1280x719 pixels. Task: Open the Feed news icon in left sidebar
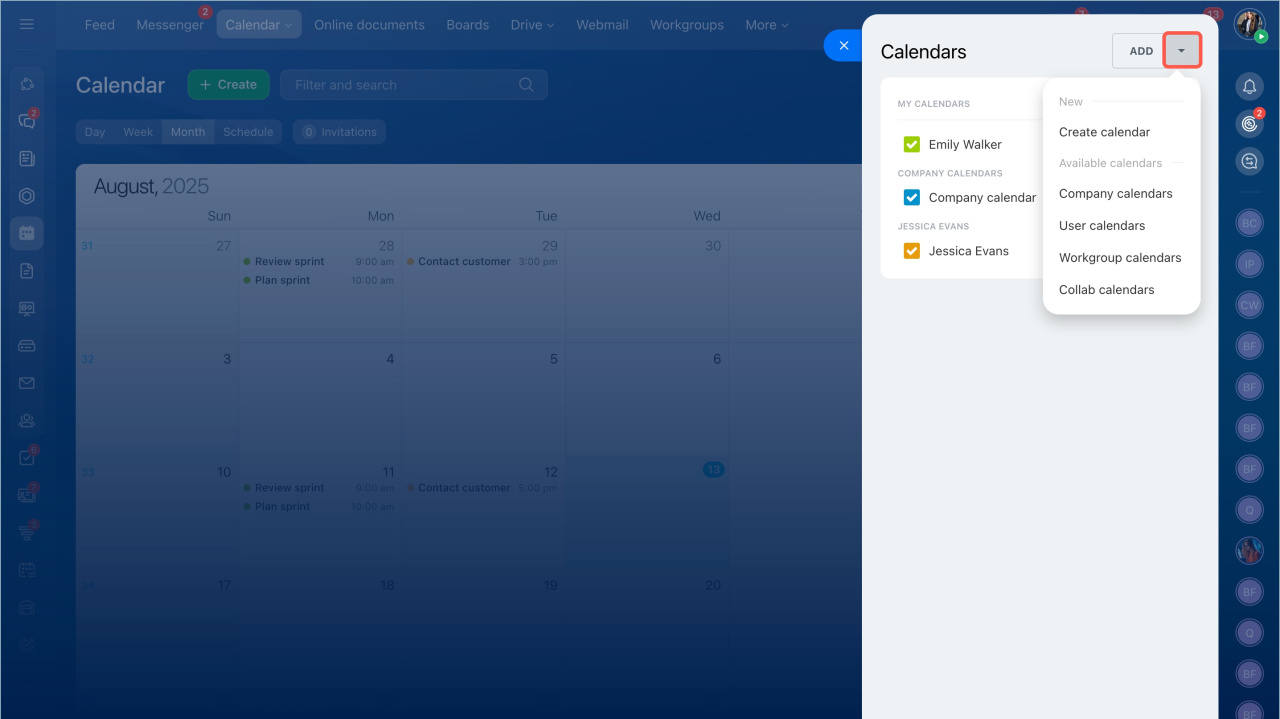pos(27,159)
